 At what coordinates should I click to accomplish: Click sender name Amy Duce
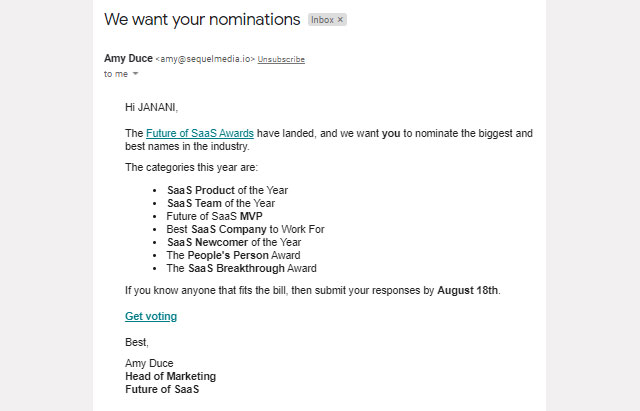coord(128,59)
